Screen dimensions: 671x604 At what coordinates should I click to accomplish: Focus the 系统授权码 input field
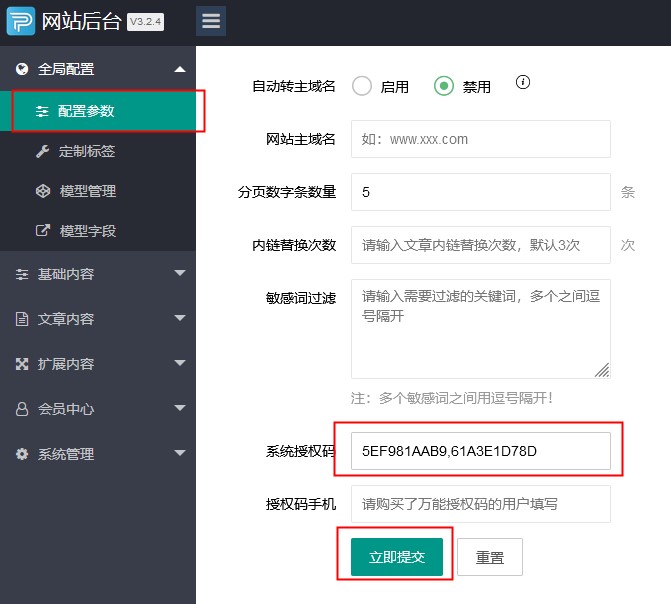(481, 451)
